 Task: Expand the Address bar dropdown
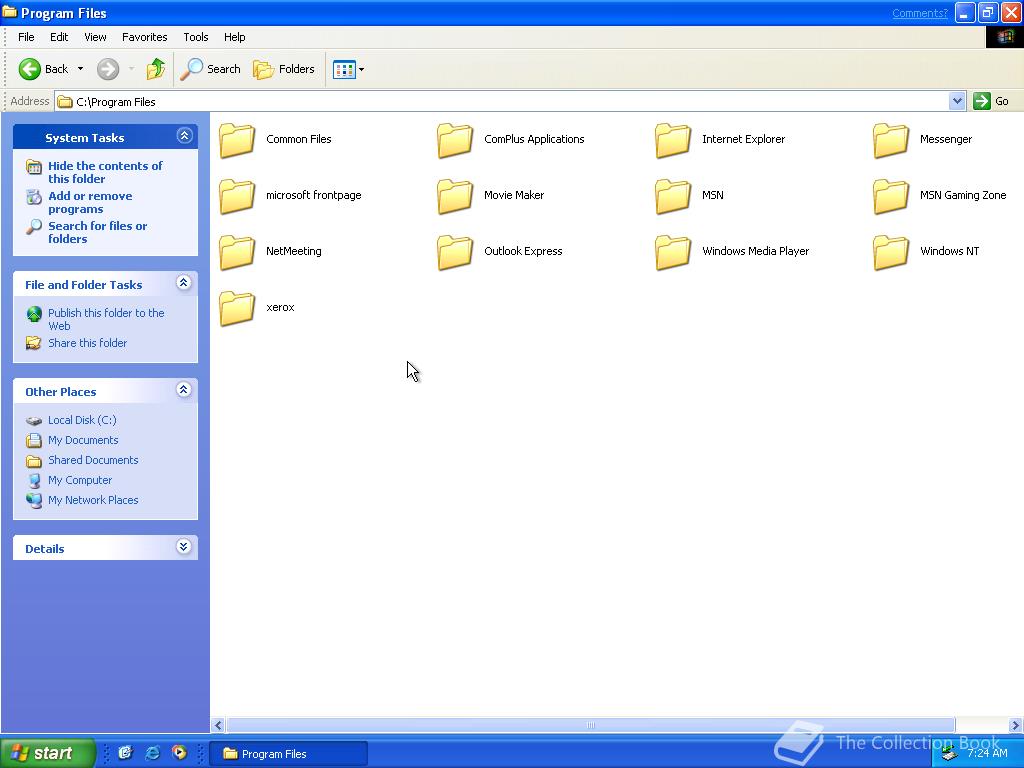click(x=957, y=101)
